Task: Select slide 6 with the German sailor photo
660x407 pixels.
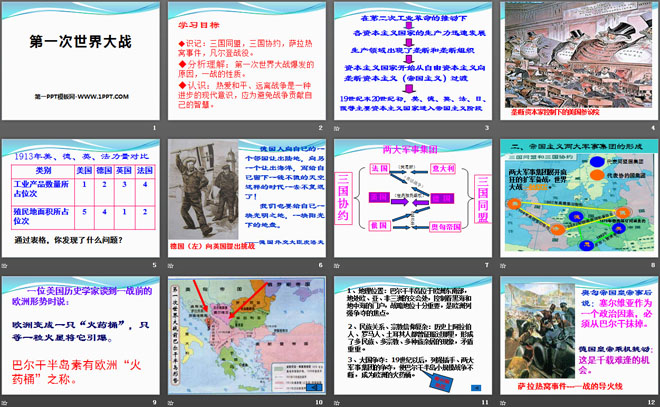Action: click(247, 198)
